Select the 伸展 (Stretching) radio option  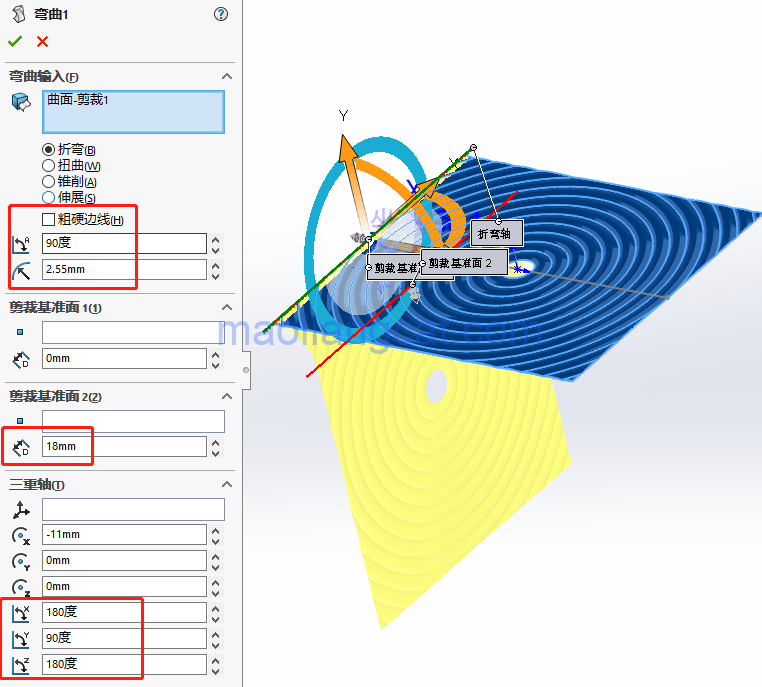pyautogui.click(x=48, y=197)
